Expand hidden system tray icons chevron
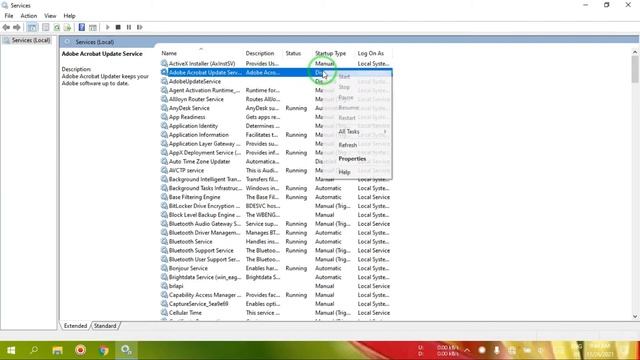640x360 pixels. pyautogui.click(x=467, y=351)
